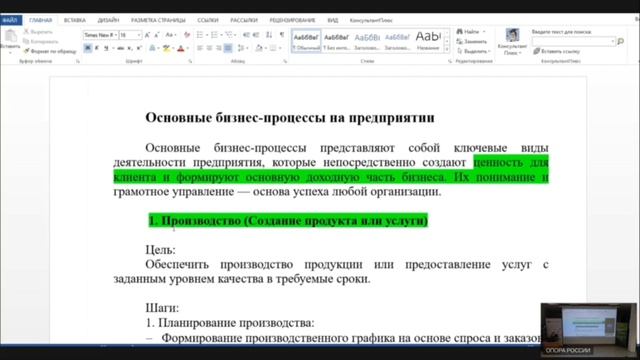
Task: Decrease paragraph indent
Action: tap(246, 35)
